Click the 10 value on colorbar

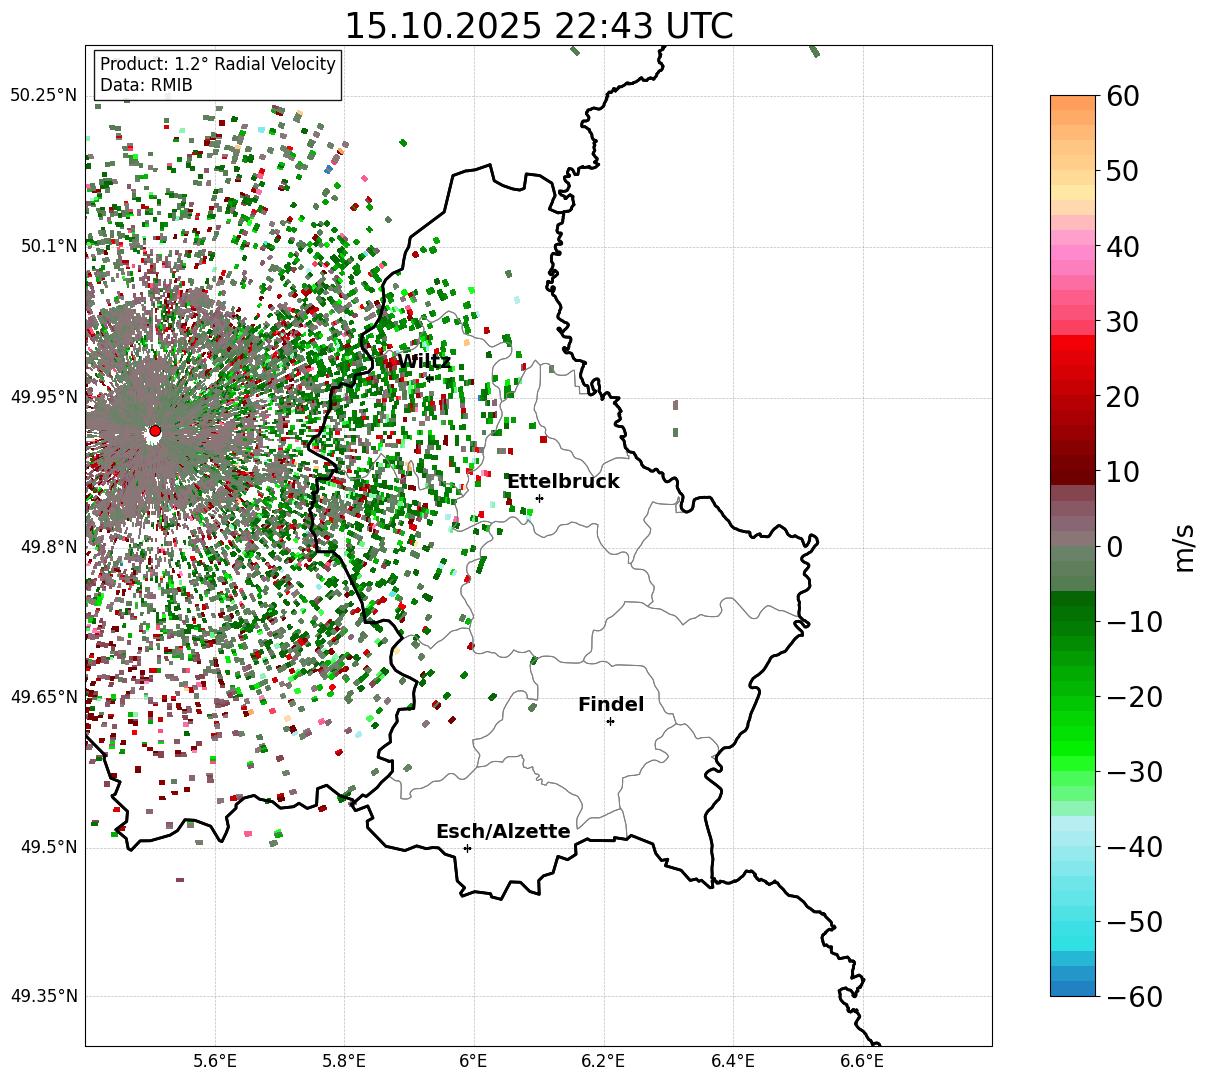pos(1123,472)
